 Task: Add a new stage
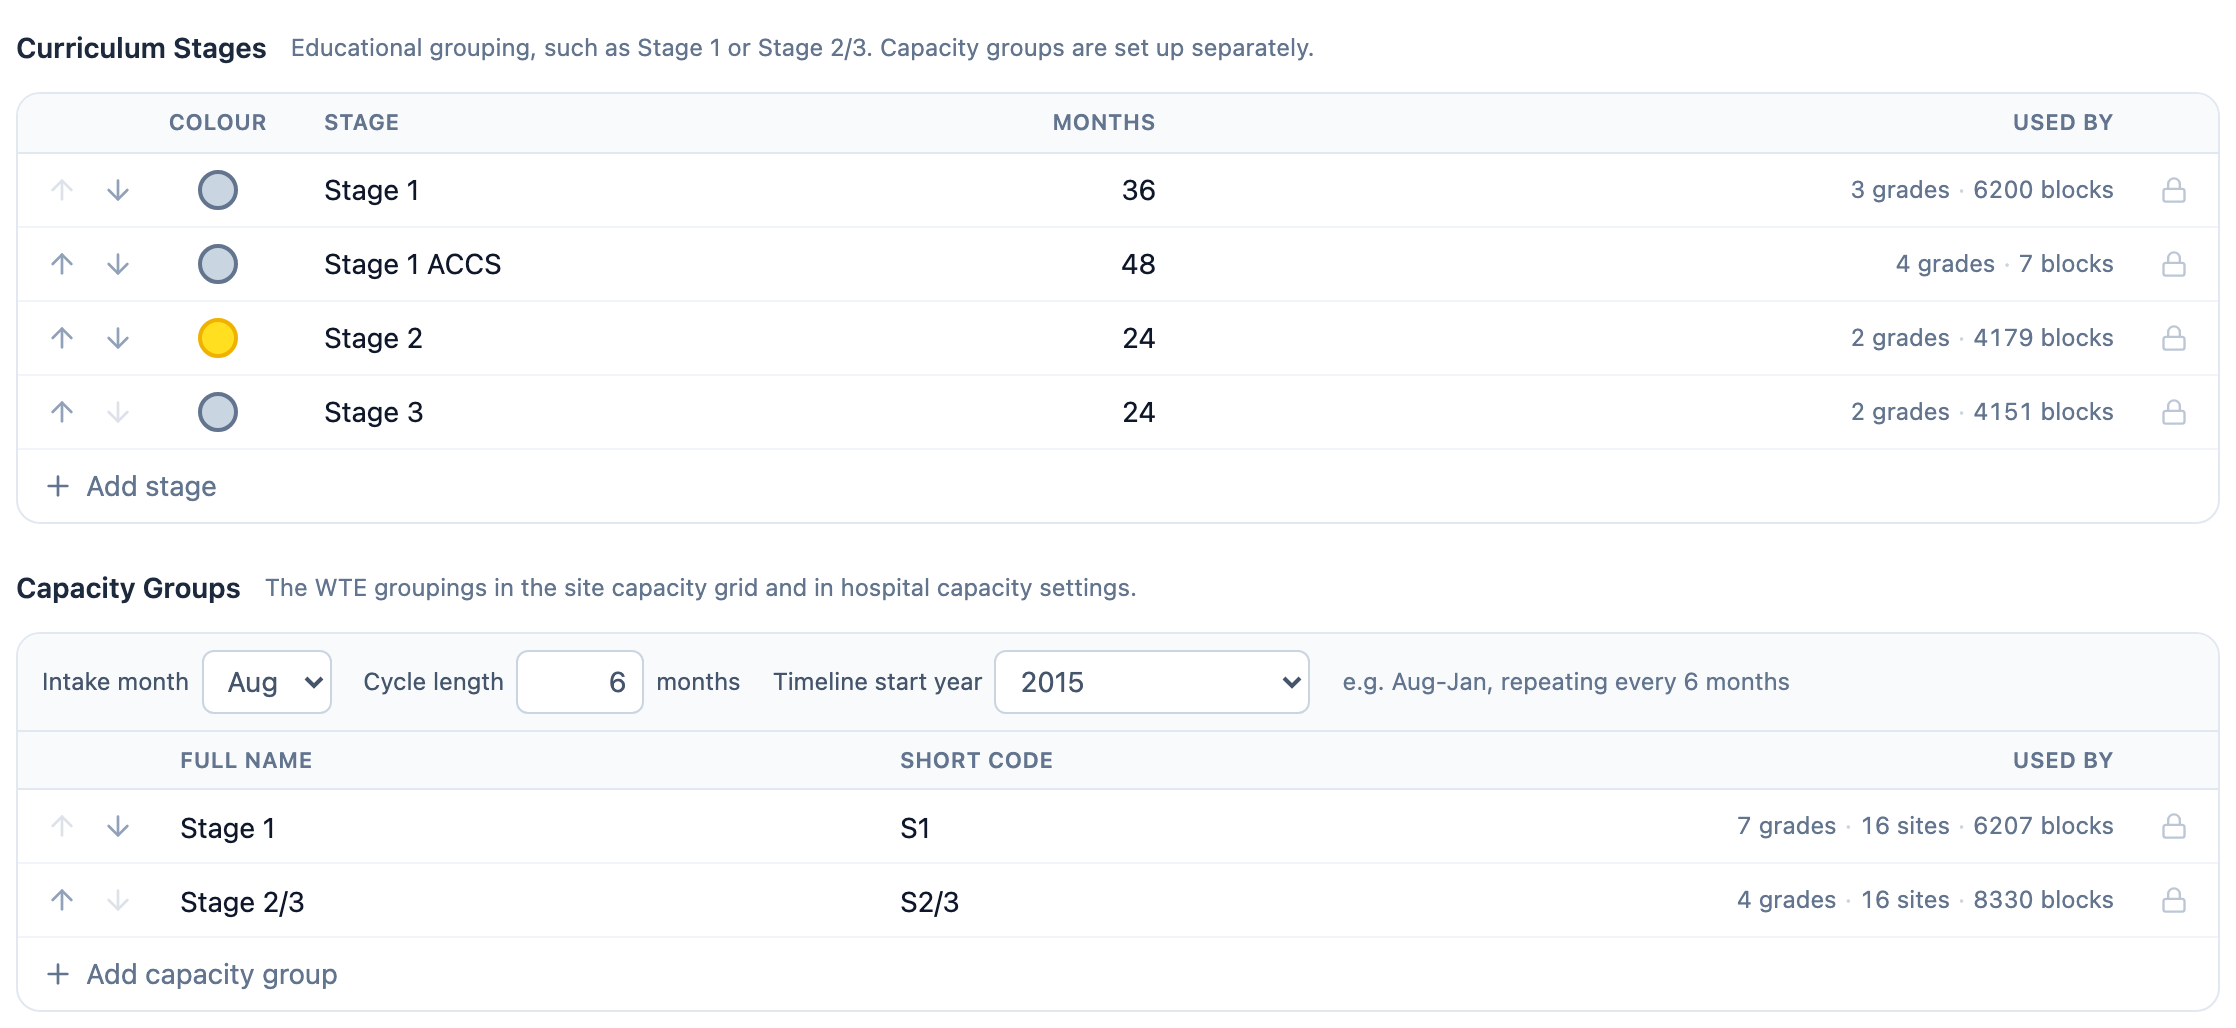pyautogui.click(x=132, y=486)
